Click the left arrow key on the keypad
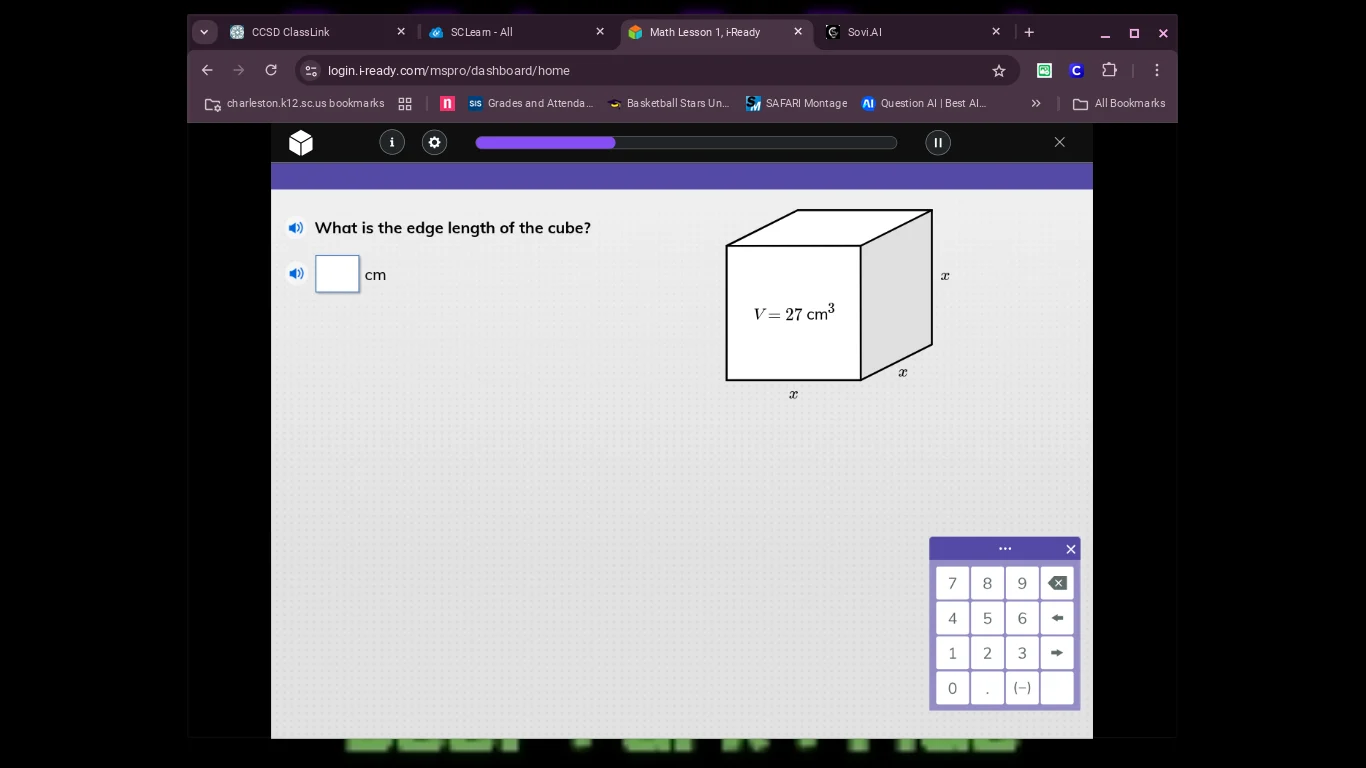Image resolution: width=1366 pixels, height=768 pixels. tap(1057, 618)
